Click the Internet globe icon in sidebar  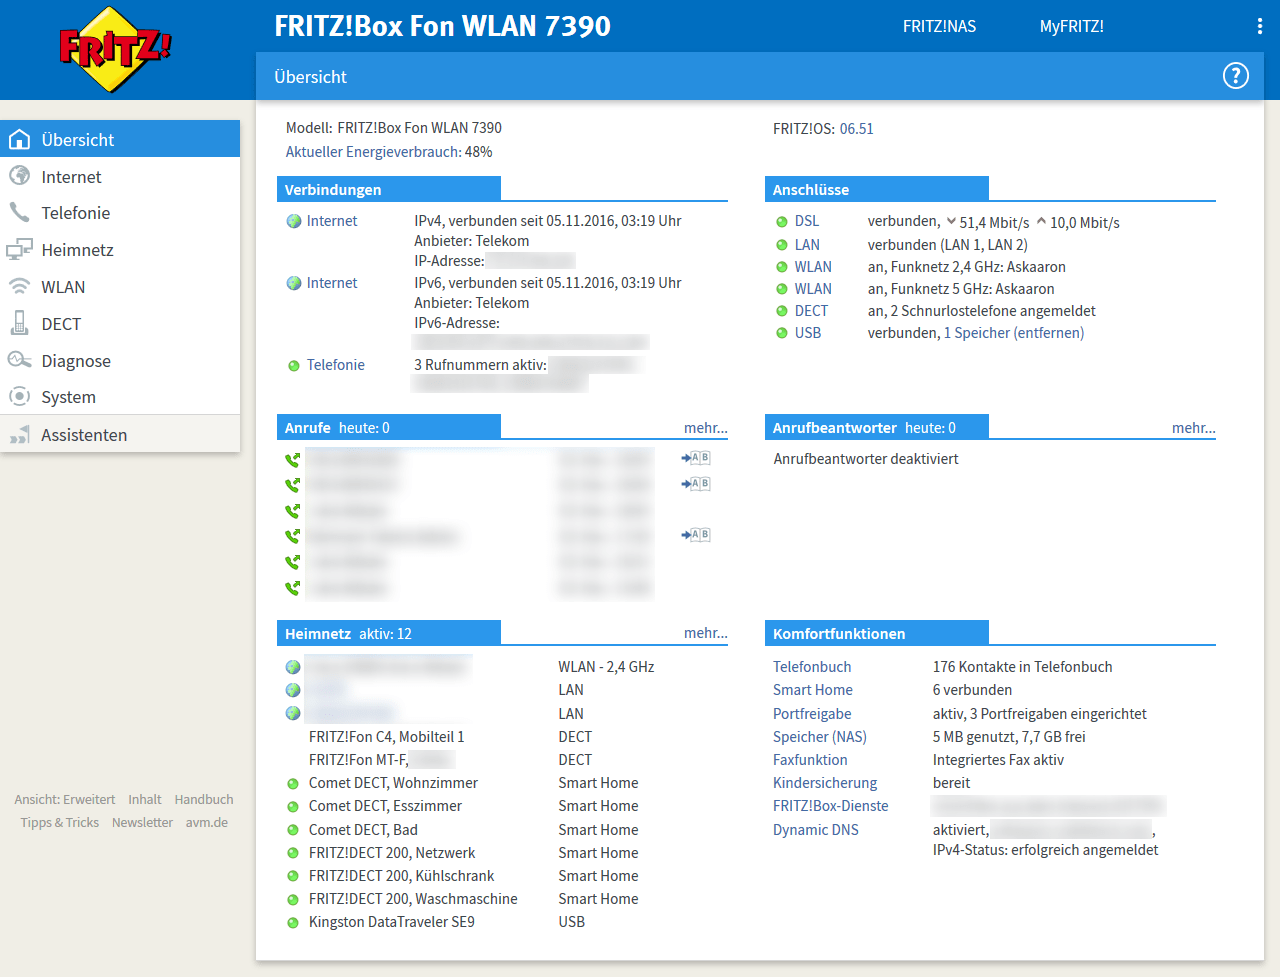[19, 176]
